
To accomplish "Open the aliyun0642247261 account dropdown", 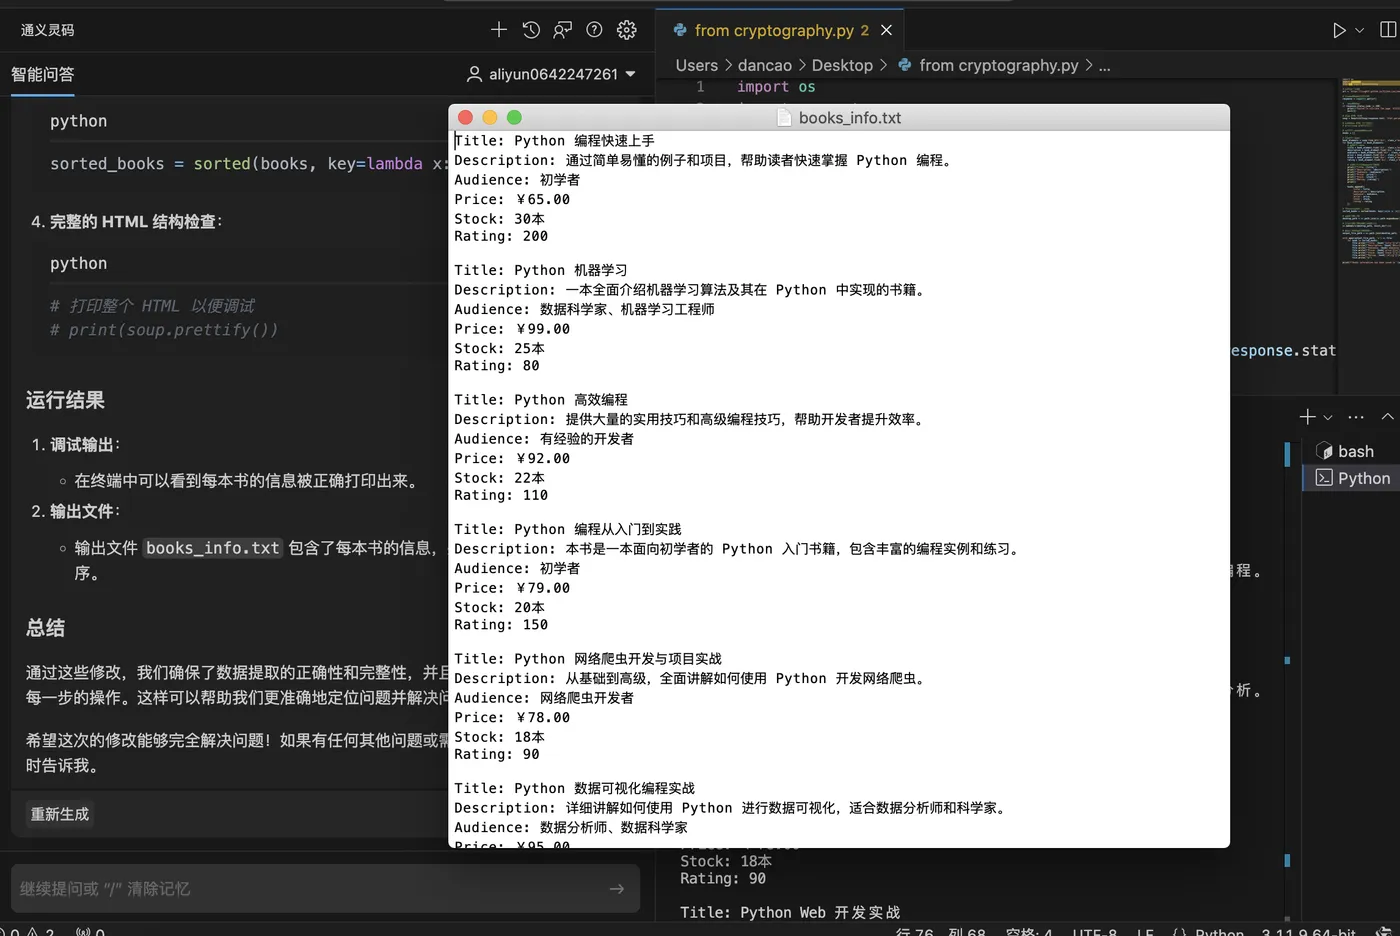I will pos(552,74).
